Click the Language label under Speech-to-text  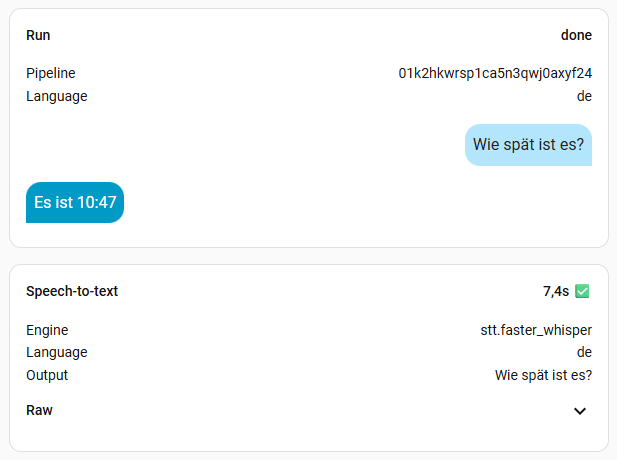(x=57, y=352)
